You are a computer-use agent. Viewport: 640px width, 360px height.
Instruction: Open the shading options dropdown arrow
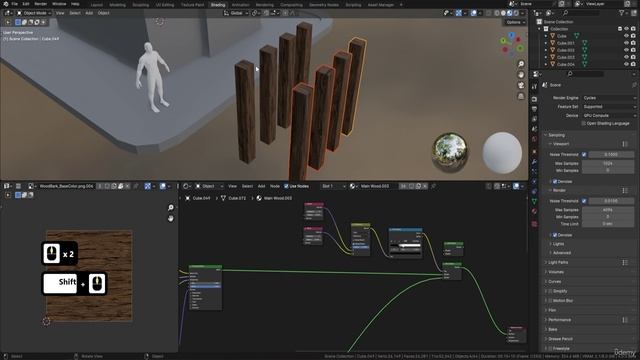(x=522, y=13)
